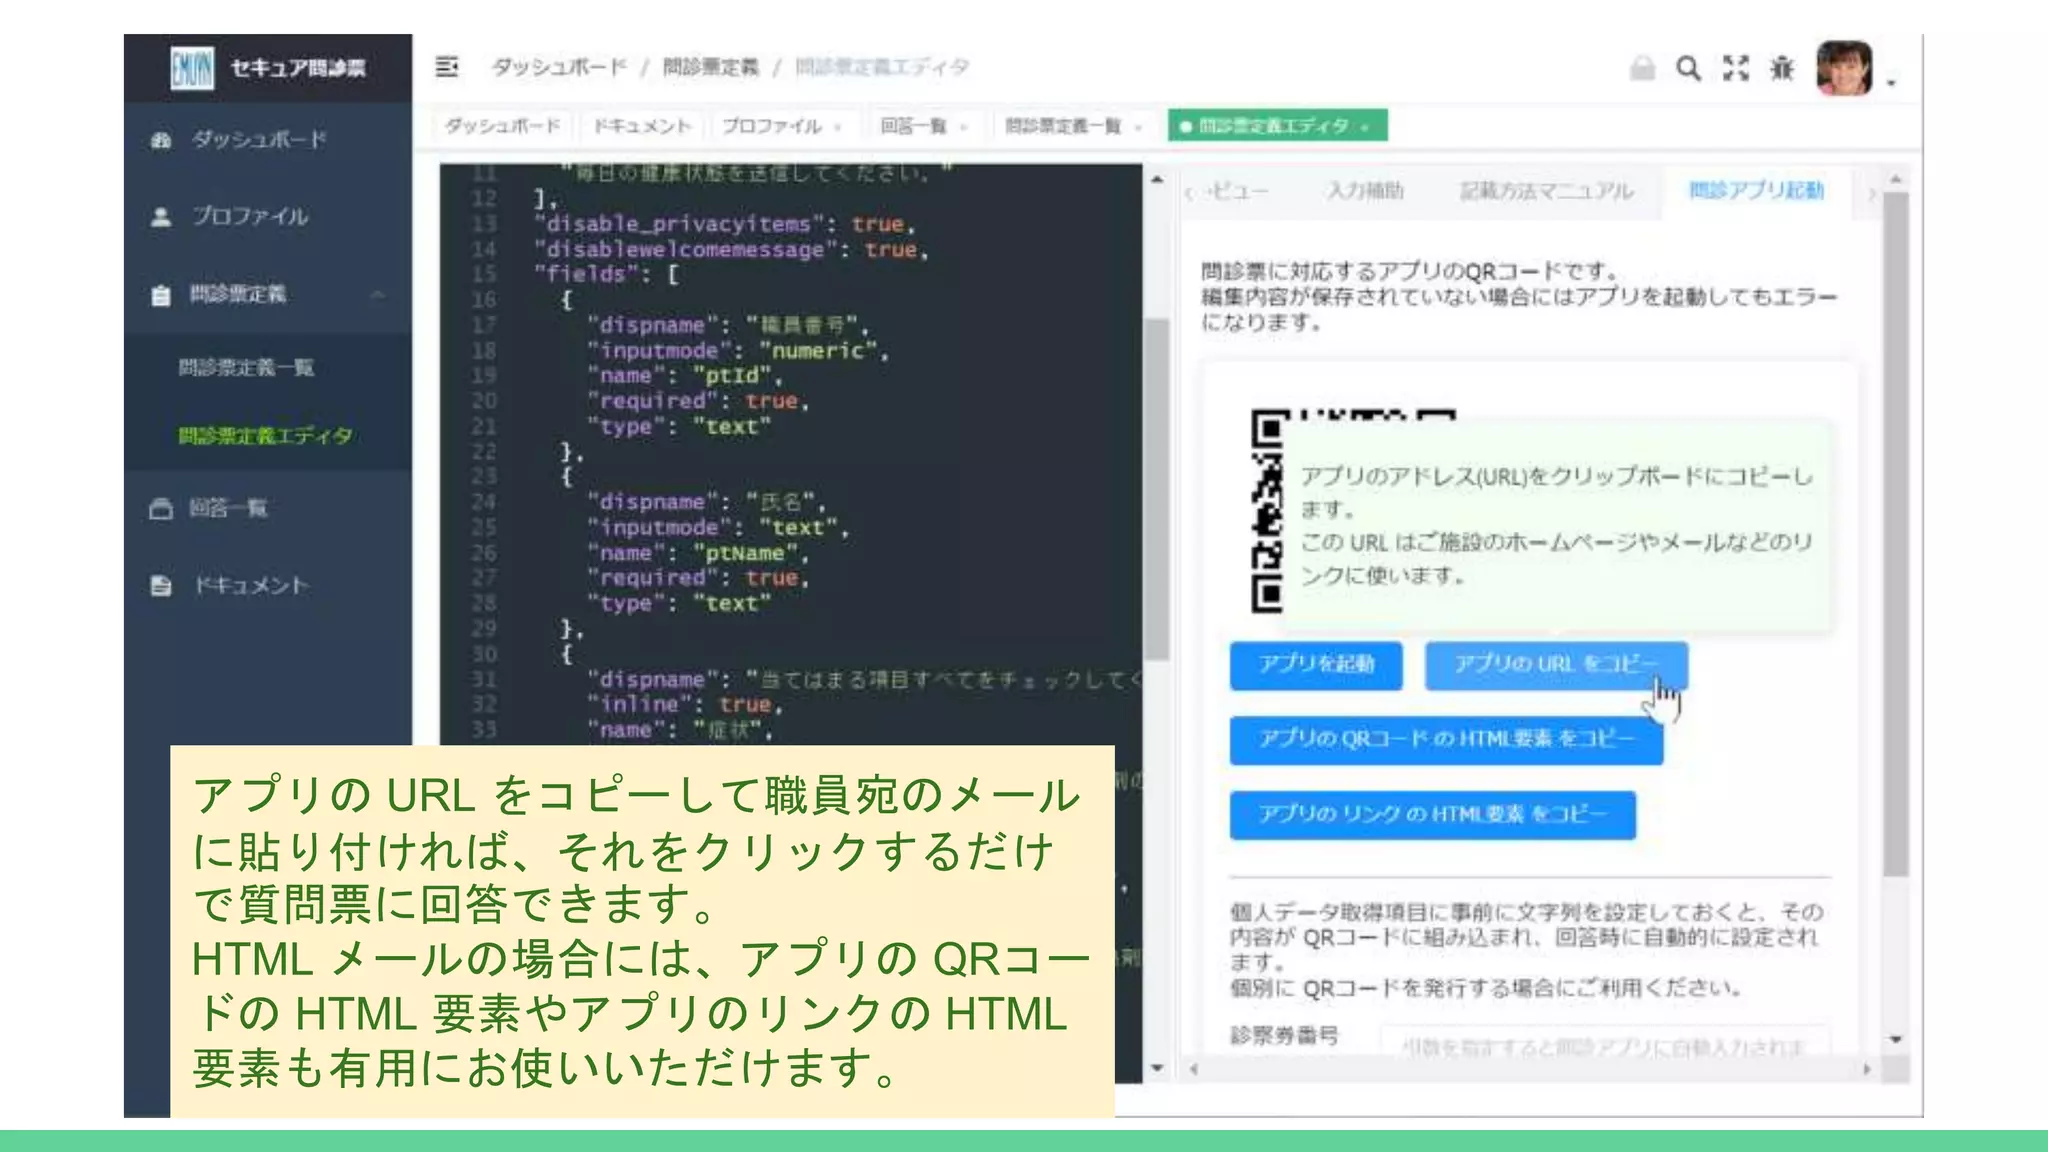
Task: Click アプリのリンクの HTML要素をコピー button
Action: (1433, 815)
